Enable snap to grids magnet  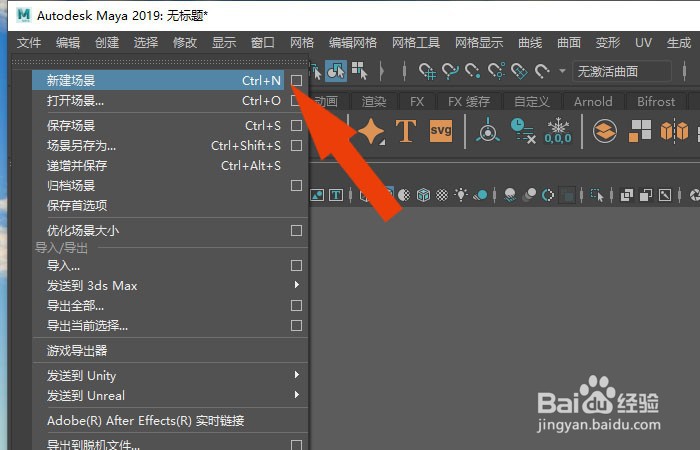[427, 71]
